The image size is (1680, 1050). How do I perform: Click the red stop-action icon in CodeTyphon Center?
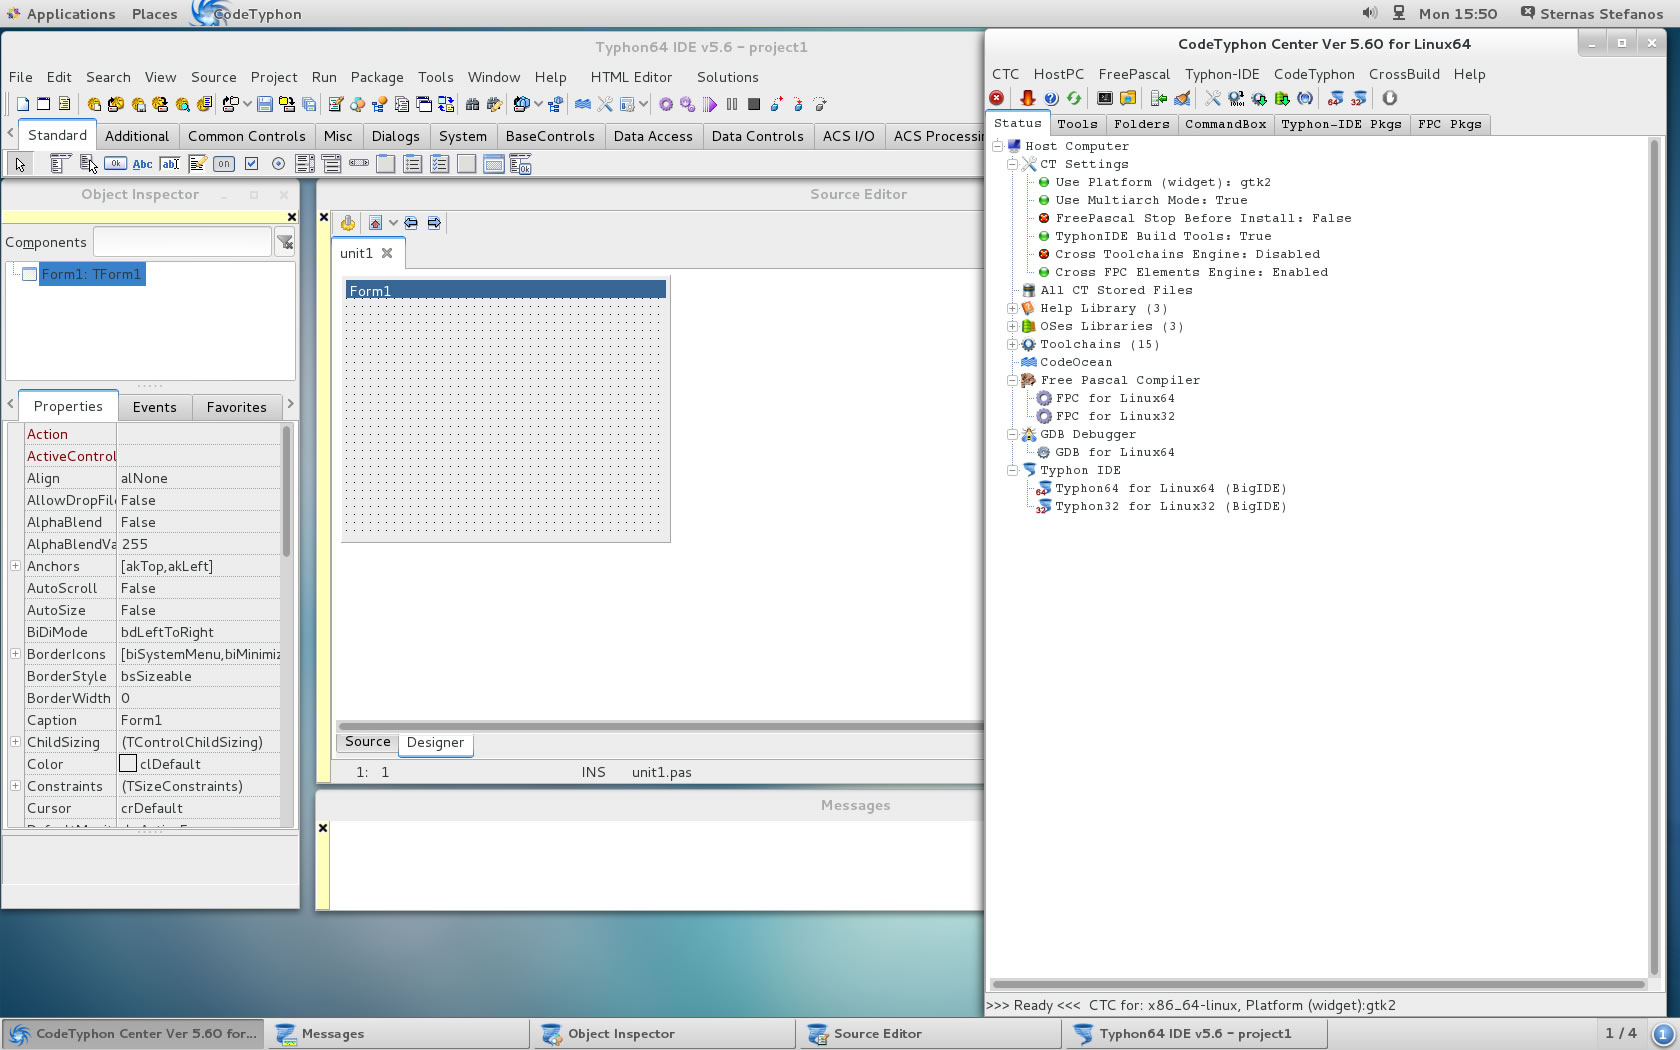(x=997, y=98)
